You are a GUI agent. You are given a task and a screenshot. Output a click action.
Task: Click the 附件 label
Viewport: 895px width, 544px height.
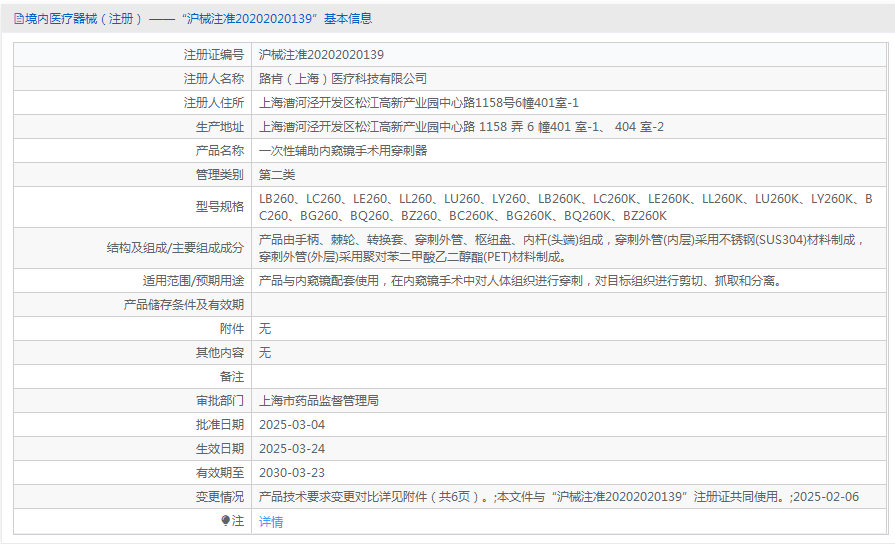(232, 329)
